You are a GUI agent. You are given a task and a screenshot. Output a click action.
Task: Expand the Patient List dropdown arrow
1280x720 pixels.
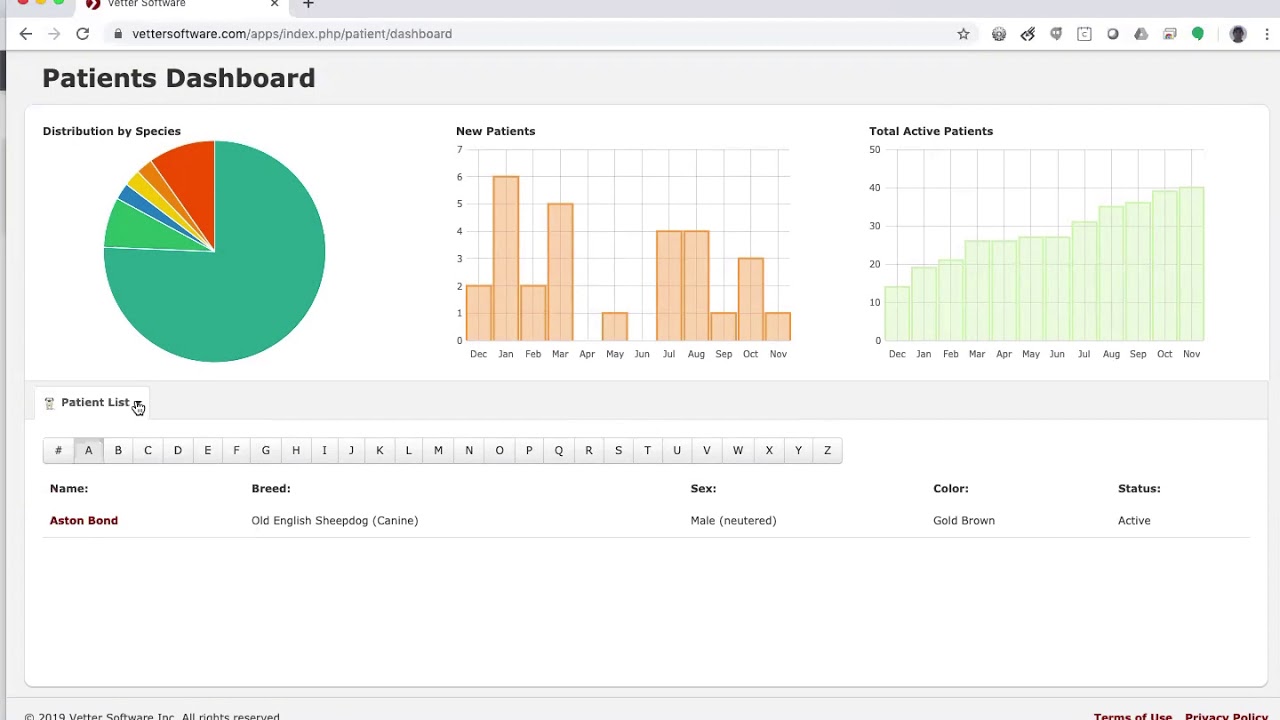click(x=138, y=403)
